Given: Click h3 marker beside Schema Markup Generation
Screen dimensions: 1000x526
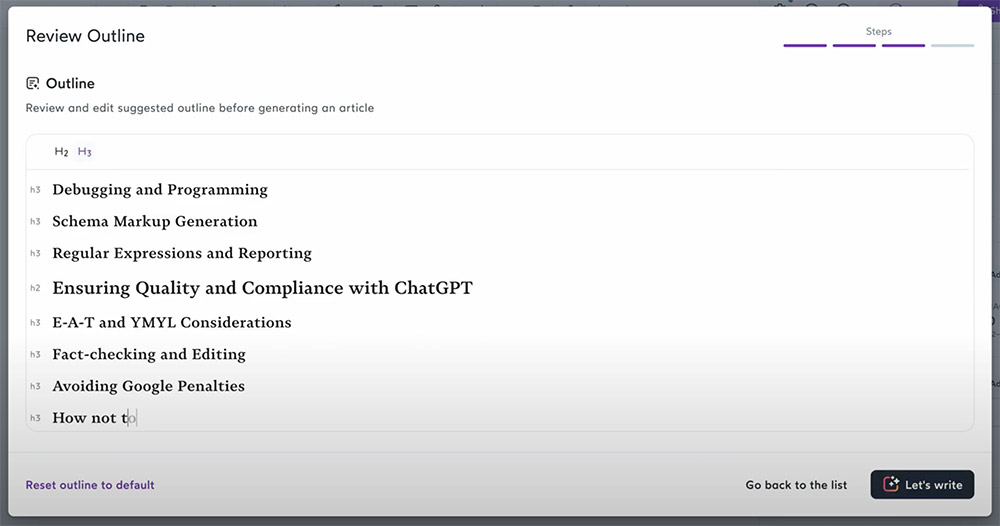Looking at the screenshot, I should point(35,222).
